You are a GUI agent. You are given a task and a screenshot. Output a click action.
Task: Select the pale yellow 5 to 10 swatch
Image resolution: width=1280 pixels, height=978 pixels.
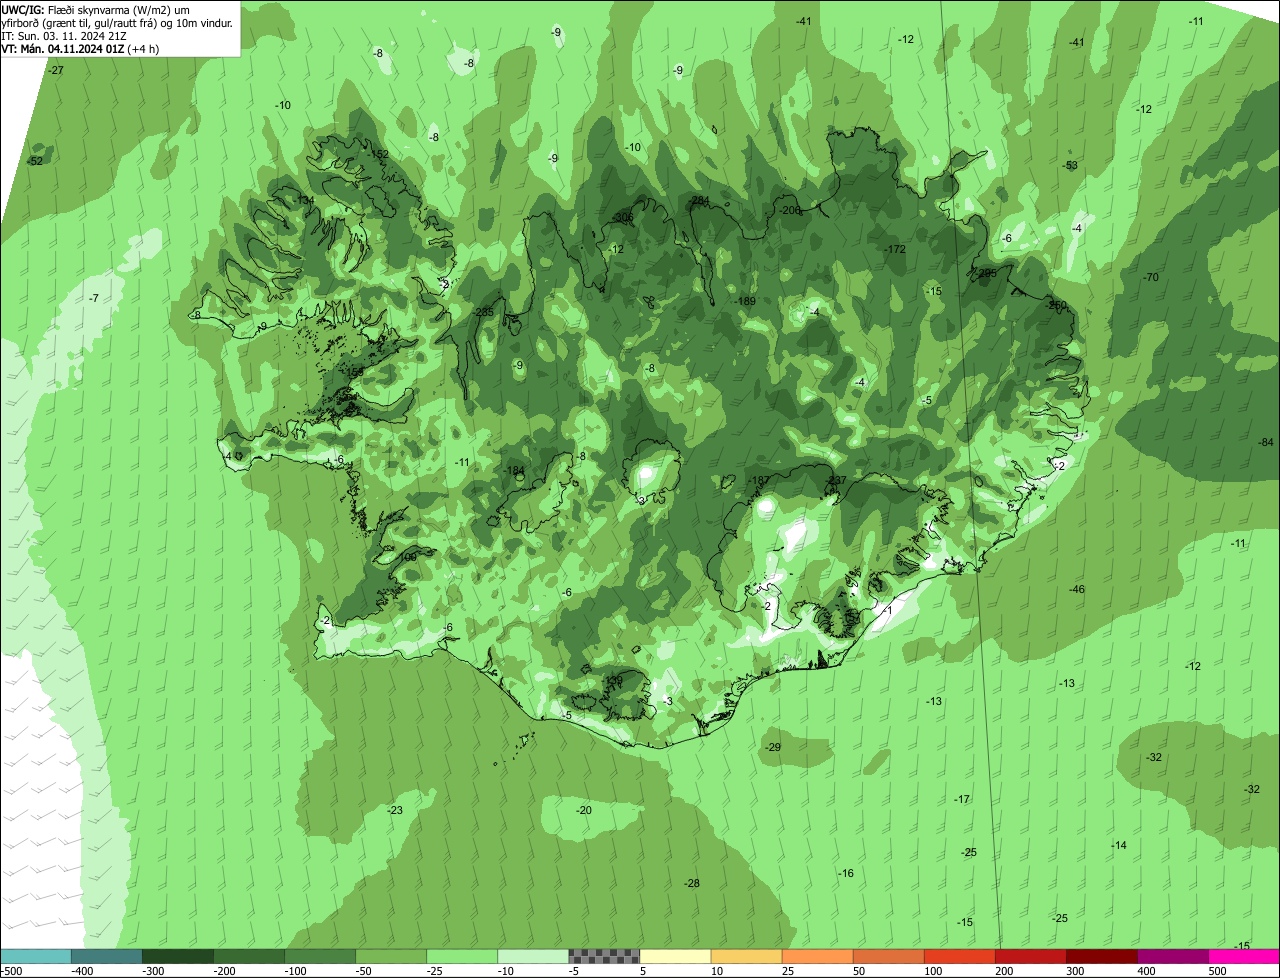coord(675,956)
